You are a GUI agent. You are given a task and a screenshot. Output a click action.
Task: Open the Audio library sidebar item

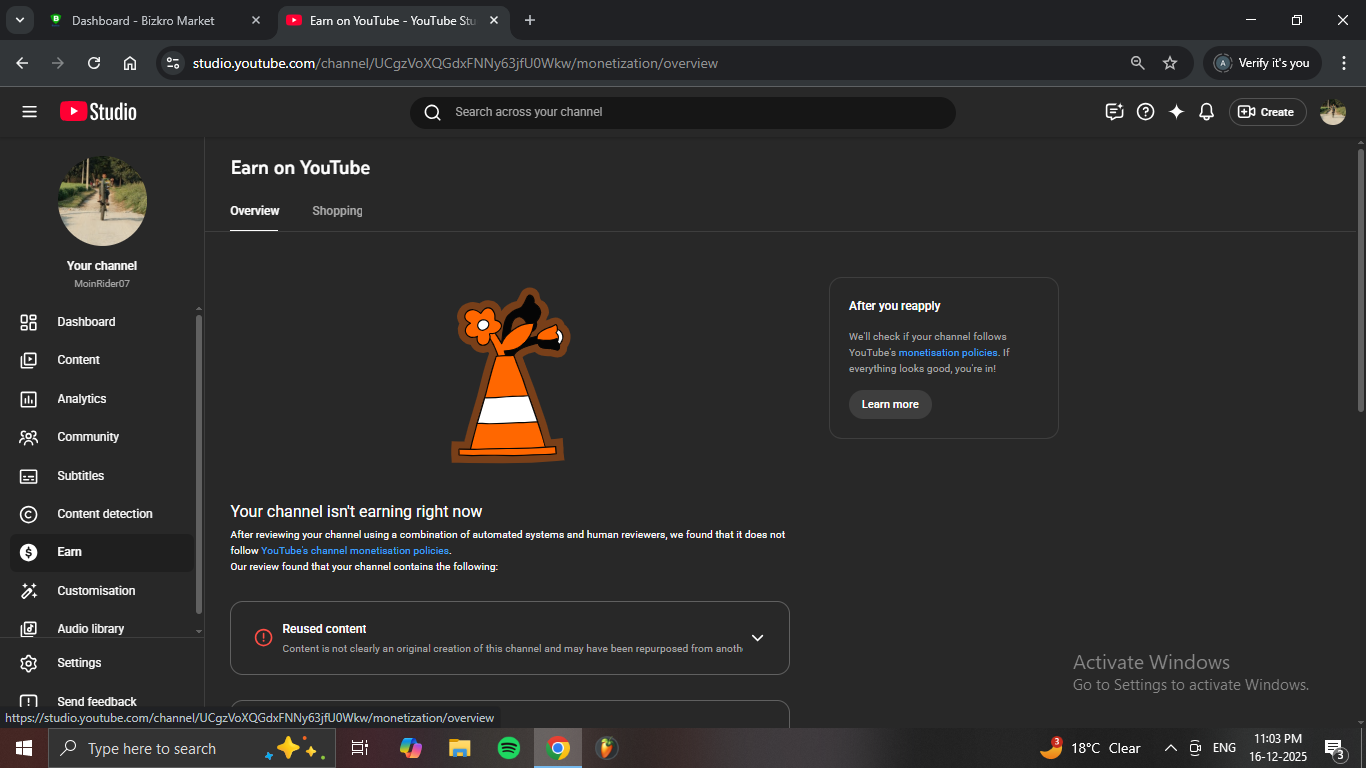click(90, 629)
